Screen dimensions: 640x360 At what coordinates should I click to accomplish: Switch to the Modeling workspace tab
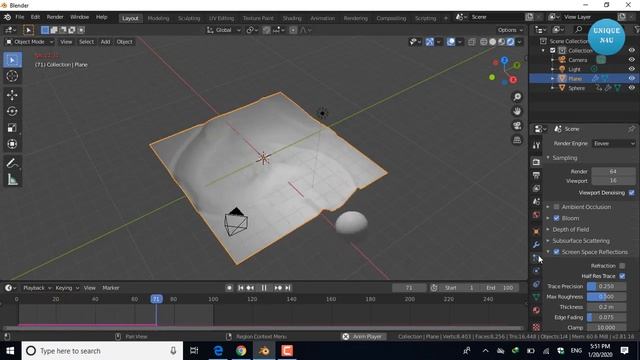pyautogui.click(x=158, y=18)
